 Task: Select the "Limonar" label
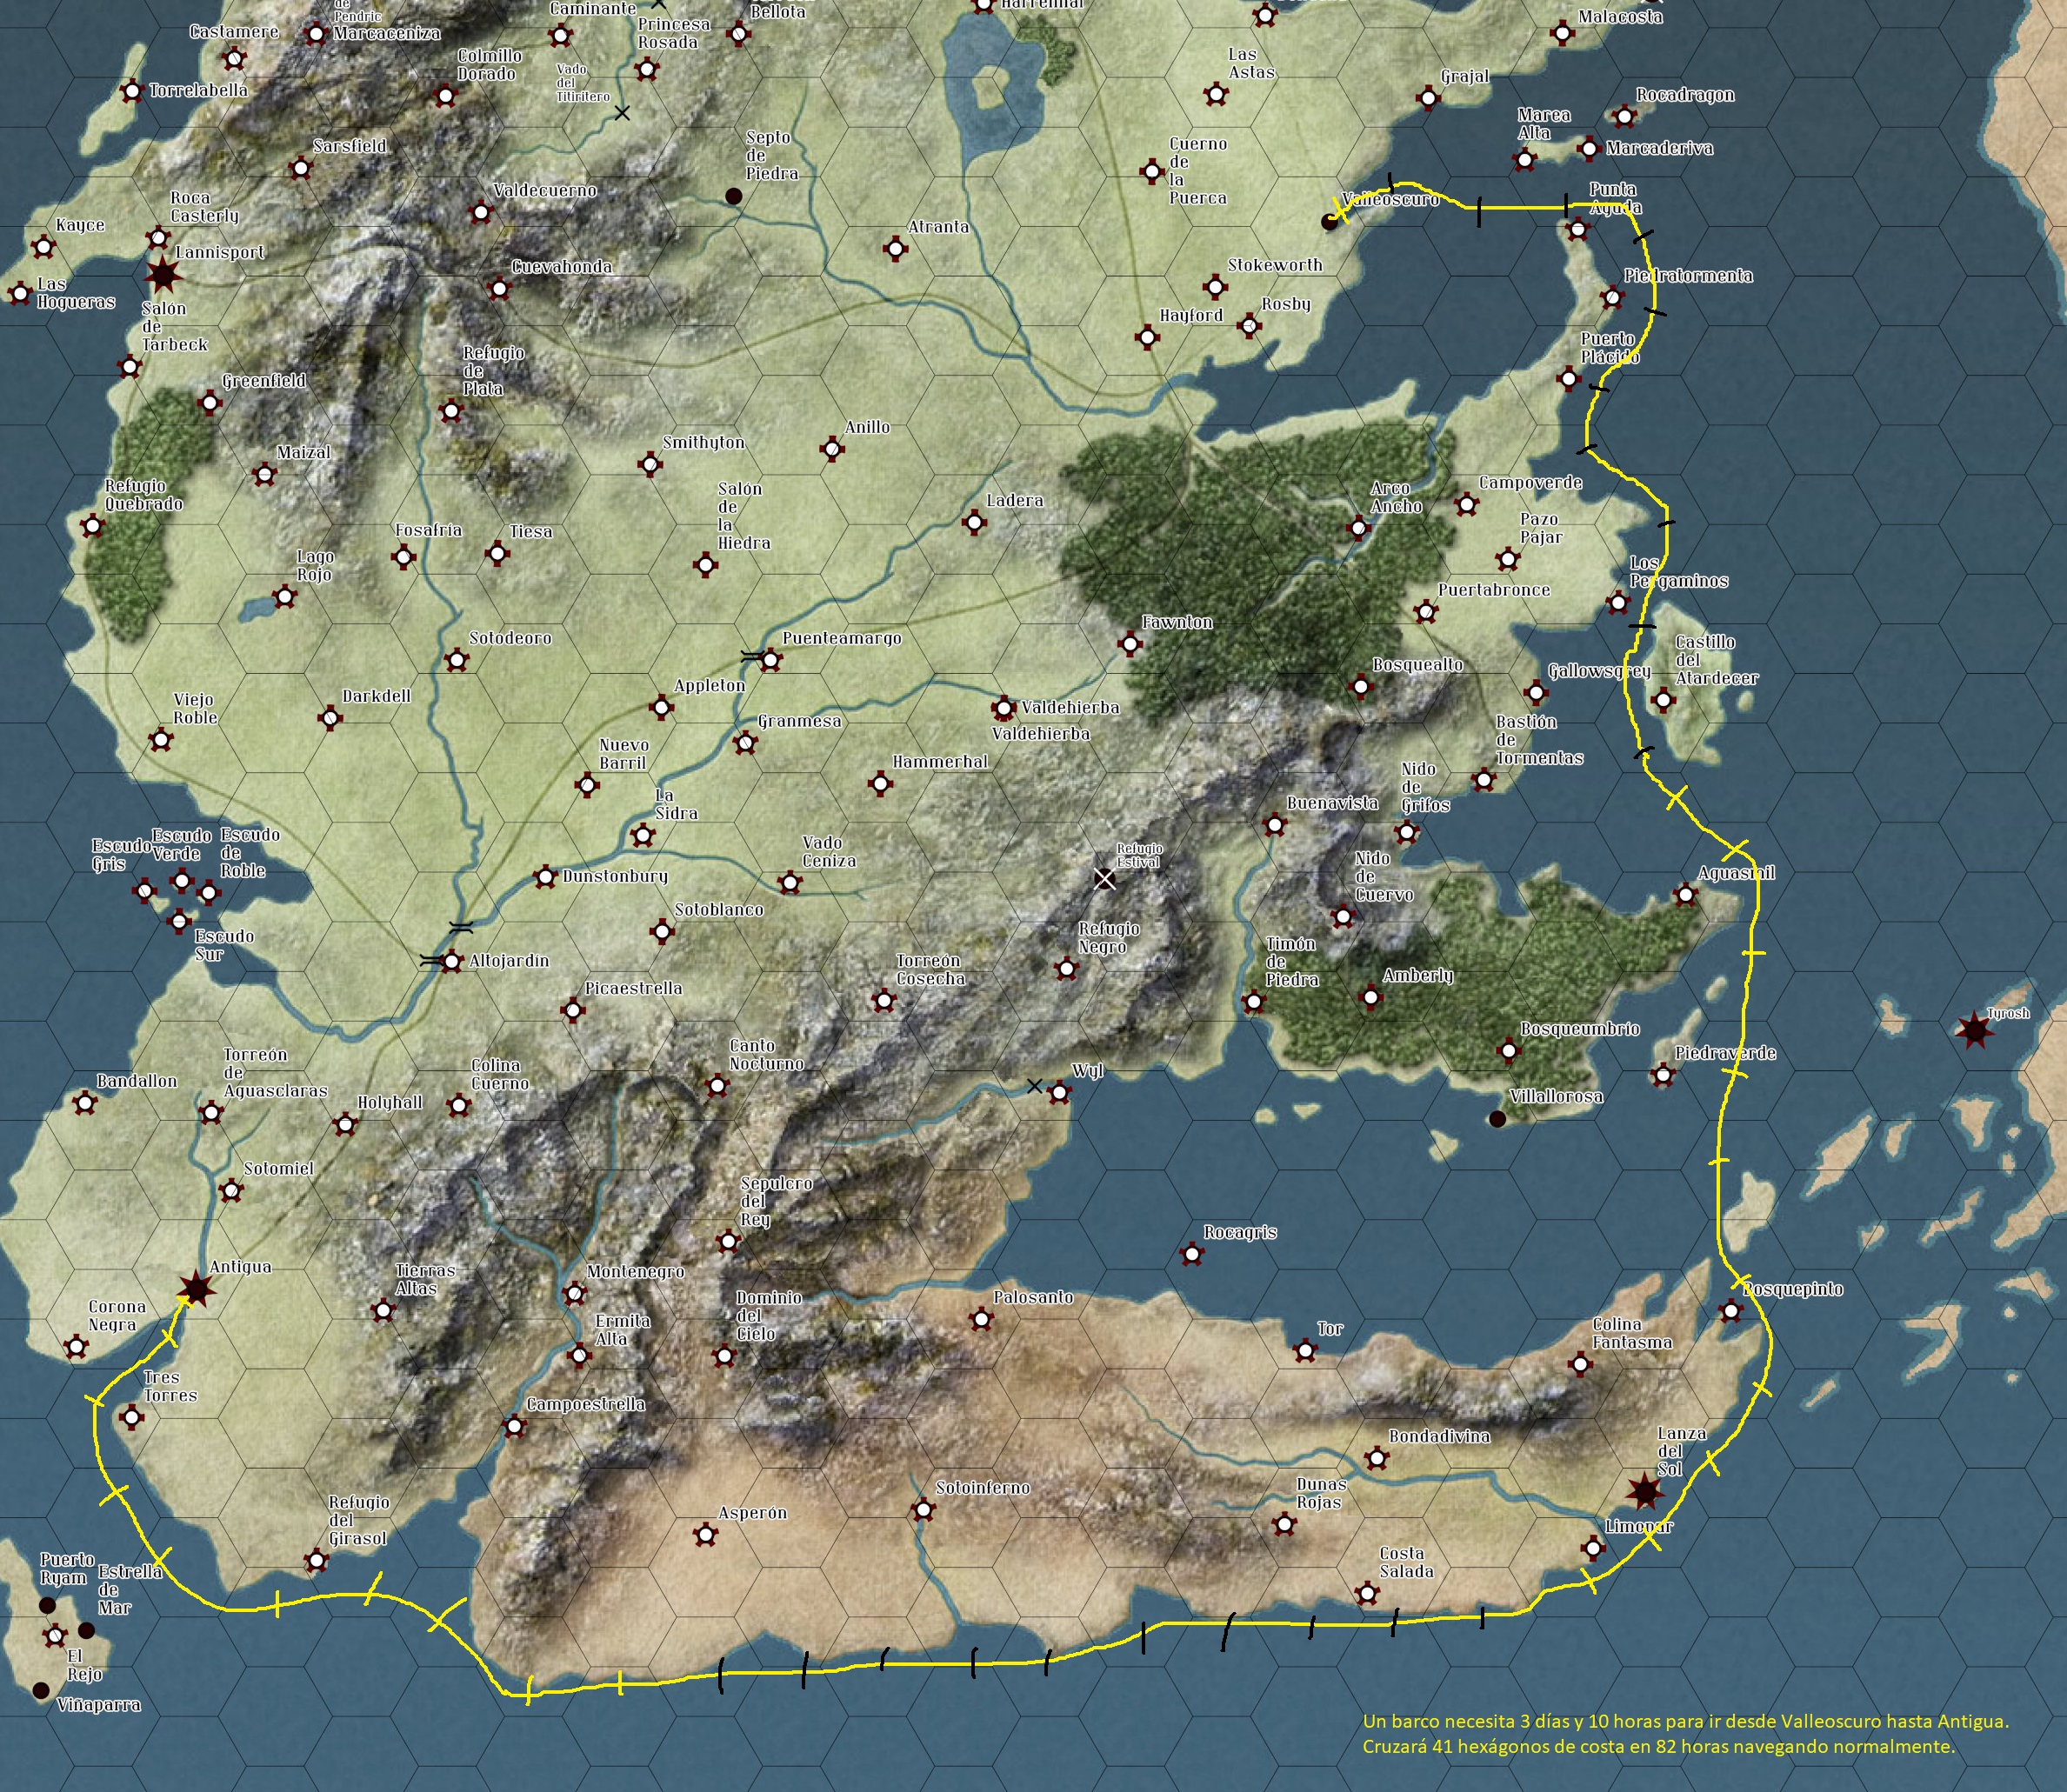coord(1639,1526)
